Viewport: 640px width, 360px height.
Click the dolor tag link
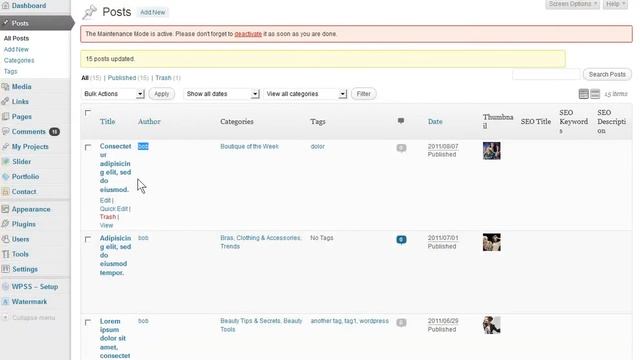318,147
